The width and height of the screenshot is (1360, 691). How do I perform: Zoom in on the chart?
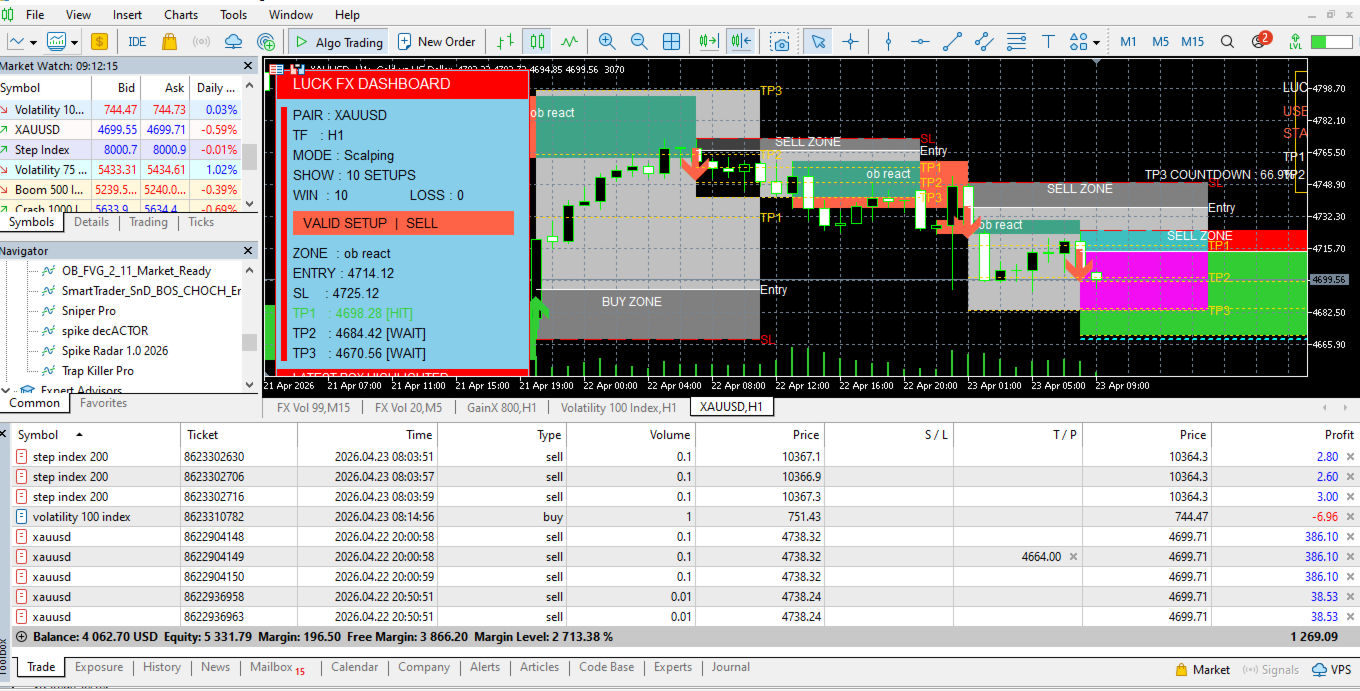point(606,42)
